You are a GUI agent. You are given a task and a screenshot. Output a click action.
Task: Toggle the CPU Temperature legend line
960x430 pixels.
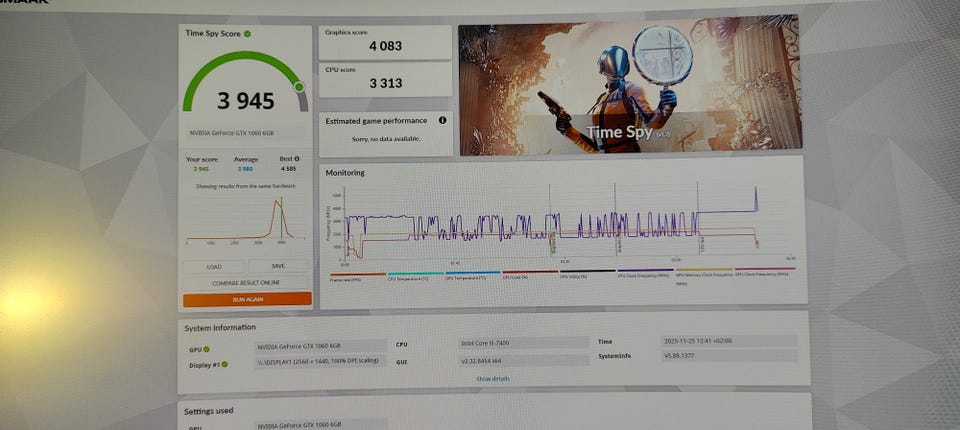click(x=416, y=276)
